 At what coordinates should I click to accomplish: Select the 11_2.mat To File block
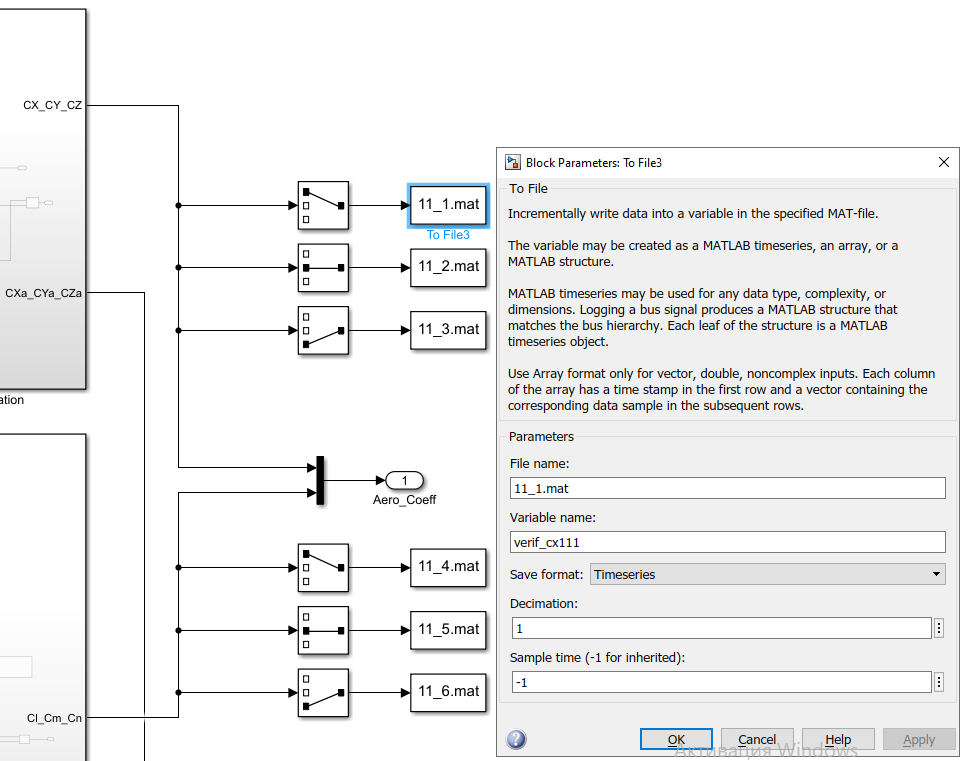(x=448, y=267)
